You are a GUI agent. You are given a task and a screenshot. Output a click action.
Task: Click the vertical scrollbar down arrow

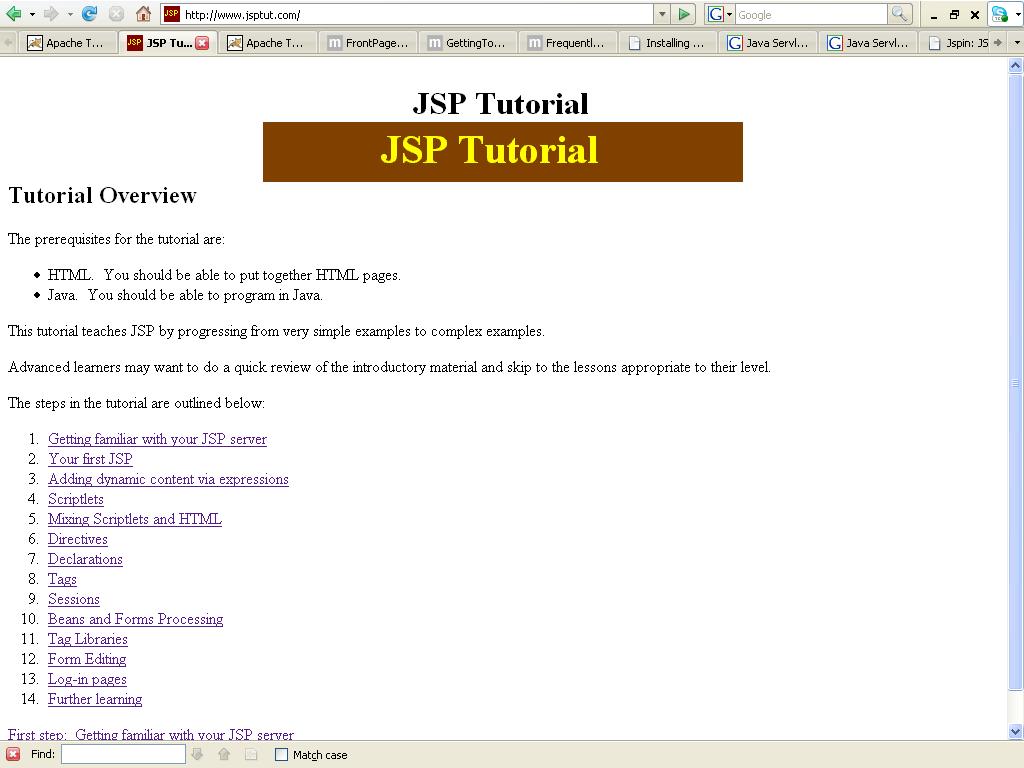click(x=1016, y=731)
